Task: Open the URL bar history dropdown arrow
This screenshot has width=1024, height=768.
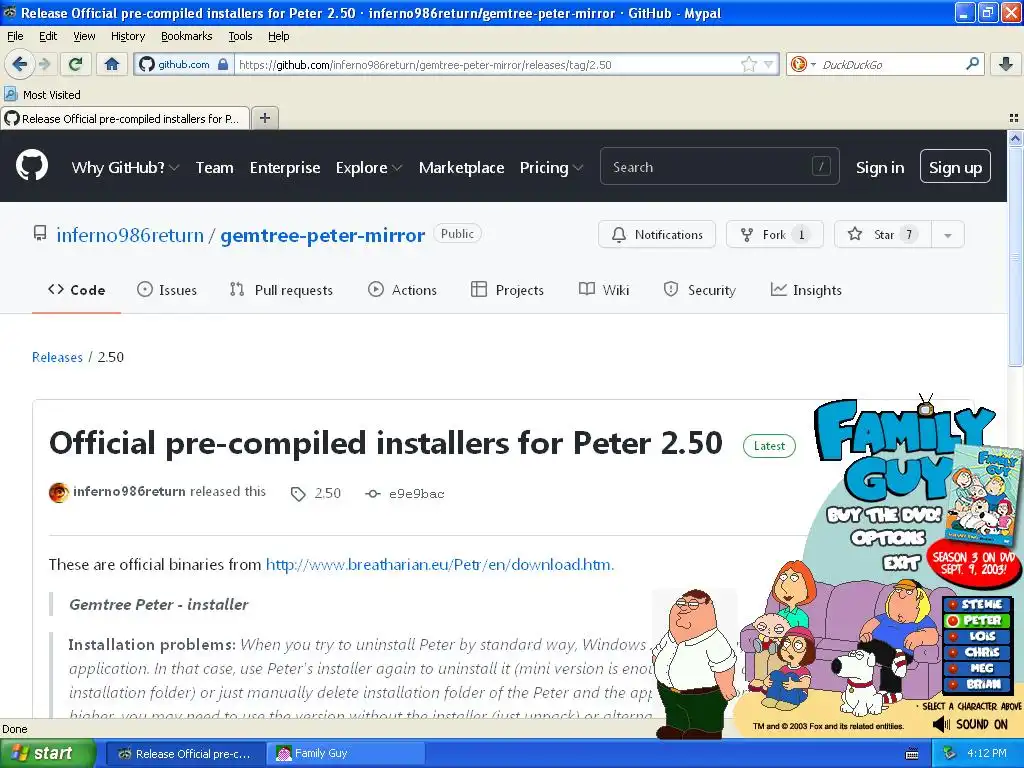Action: tap(769, 64)
